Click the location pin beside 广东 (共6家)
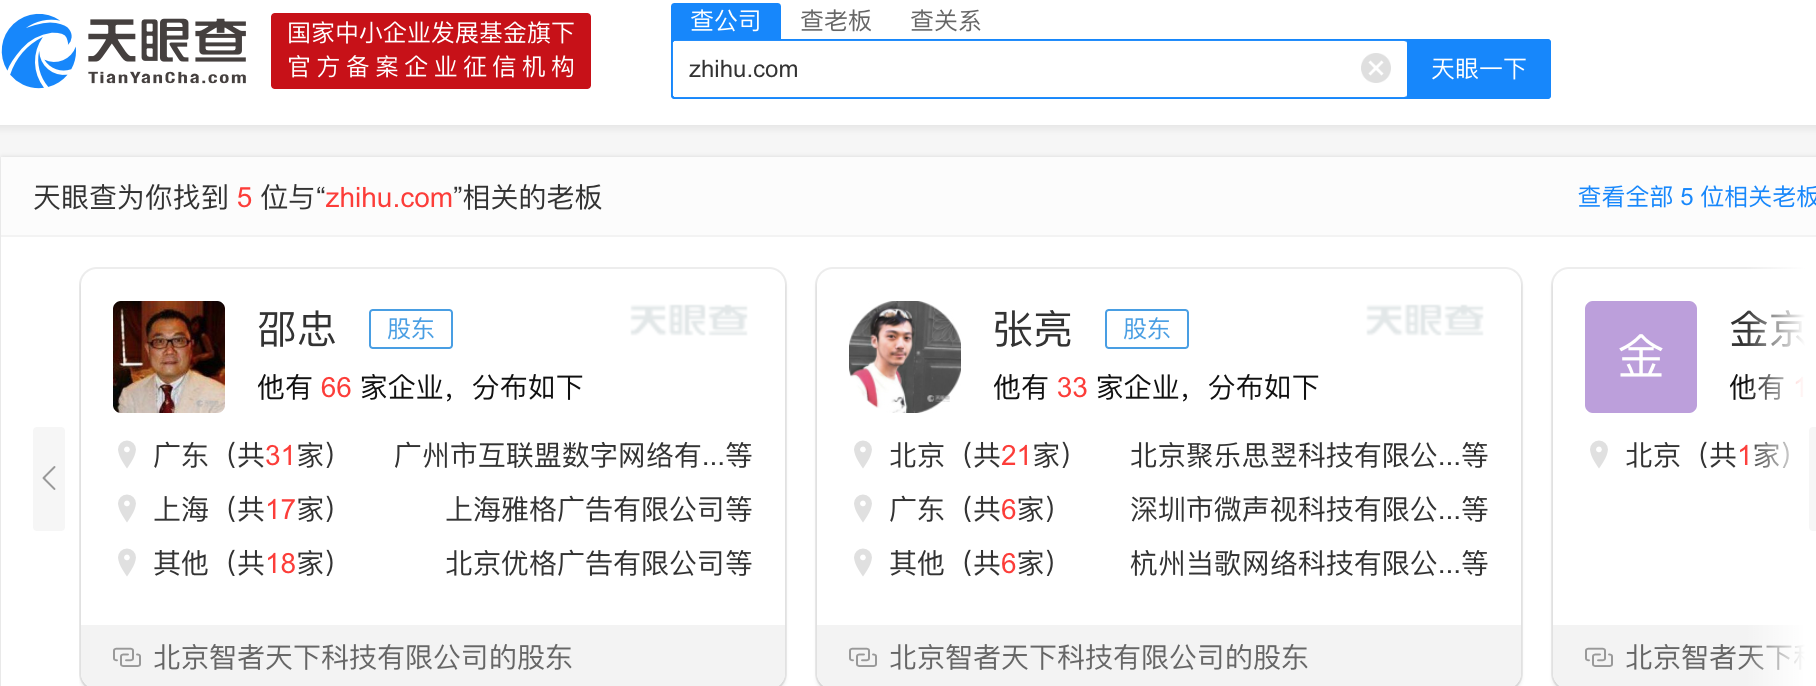 tap(863, 509)
